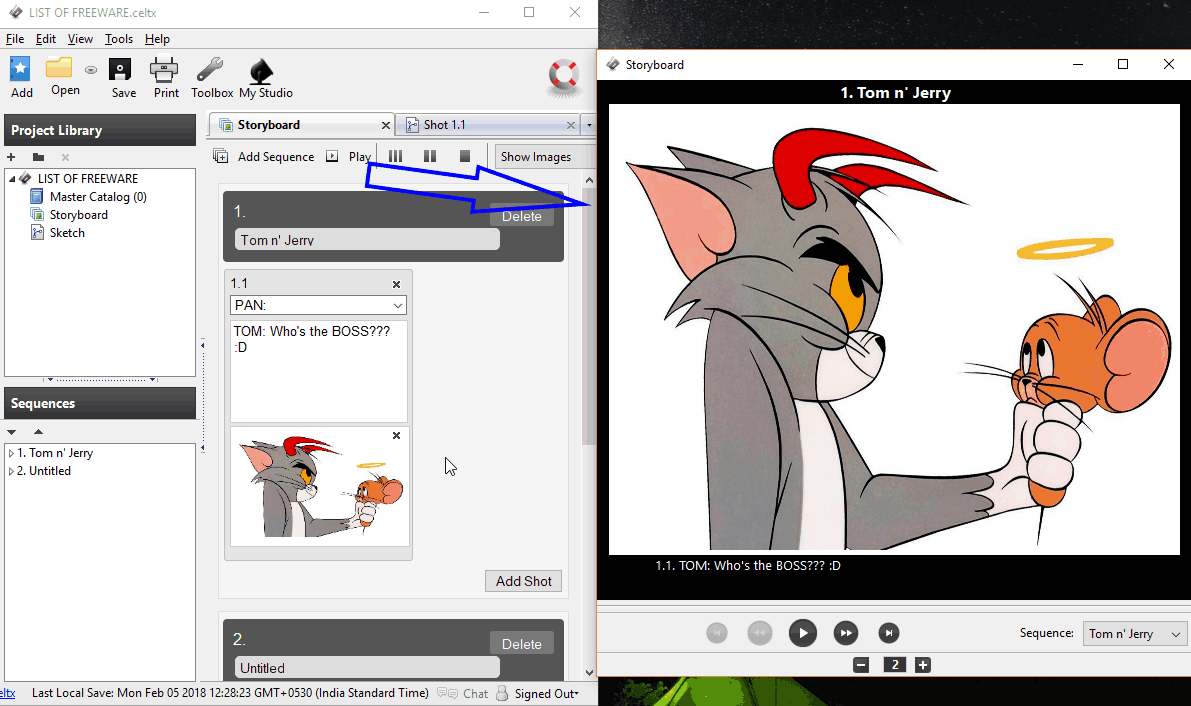Select the two-column layout view
This screenshot has width=1191, height=706.
[x=430, y=156]
